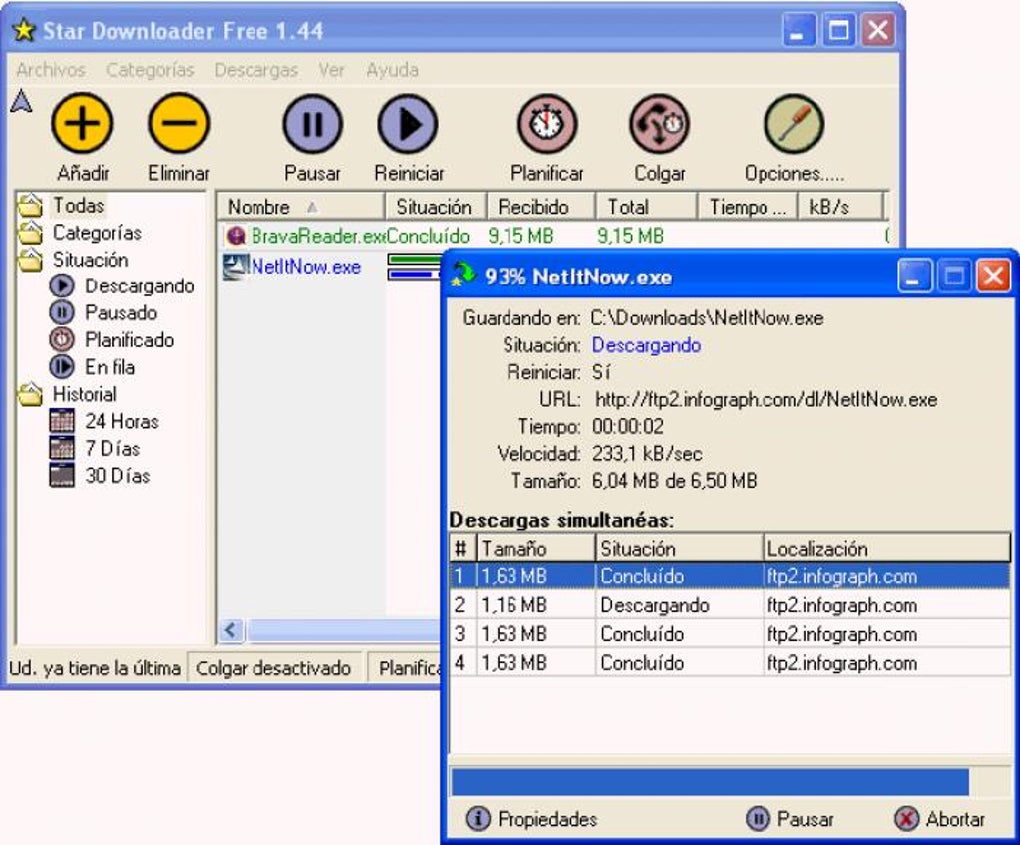The width and height of the screenshot is (1020, 845).
Task: Click the Localización column header
Action: click(887, 548)
